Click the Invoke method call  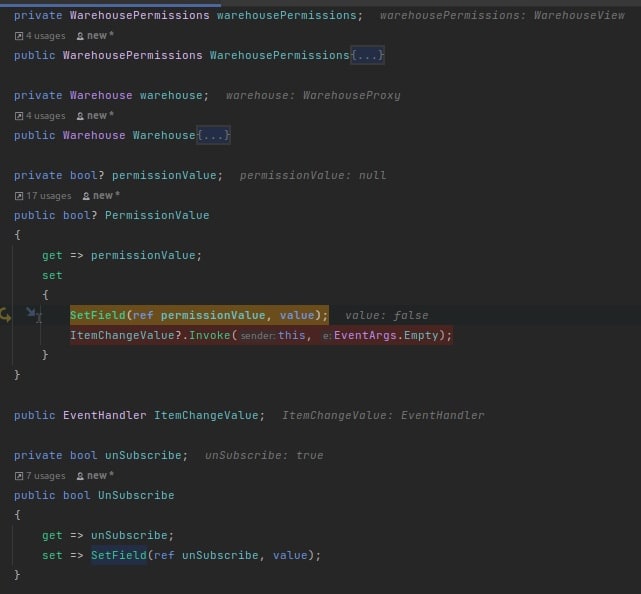(210, 336)
